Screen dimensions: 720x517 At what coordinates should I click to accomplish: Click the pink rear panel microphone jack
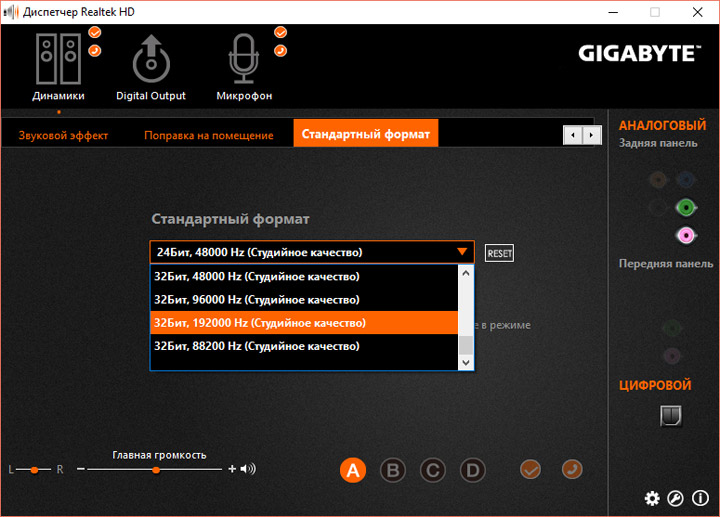coord(686,236)
